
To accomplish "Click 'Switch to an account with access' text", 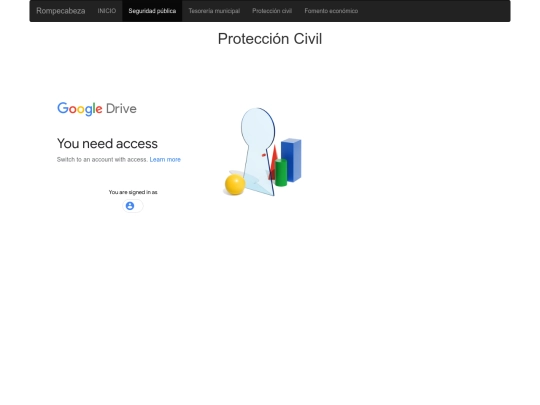I will 102,159.
